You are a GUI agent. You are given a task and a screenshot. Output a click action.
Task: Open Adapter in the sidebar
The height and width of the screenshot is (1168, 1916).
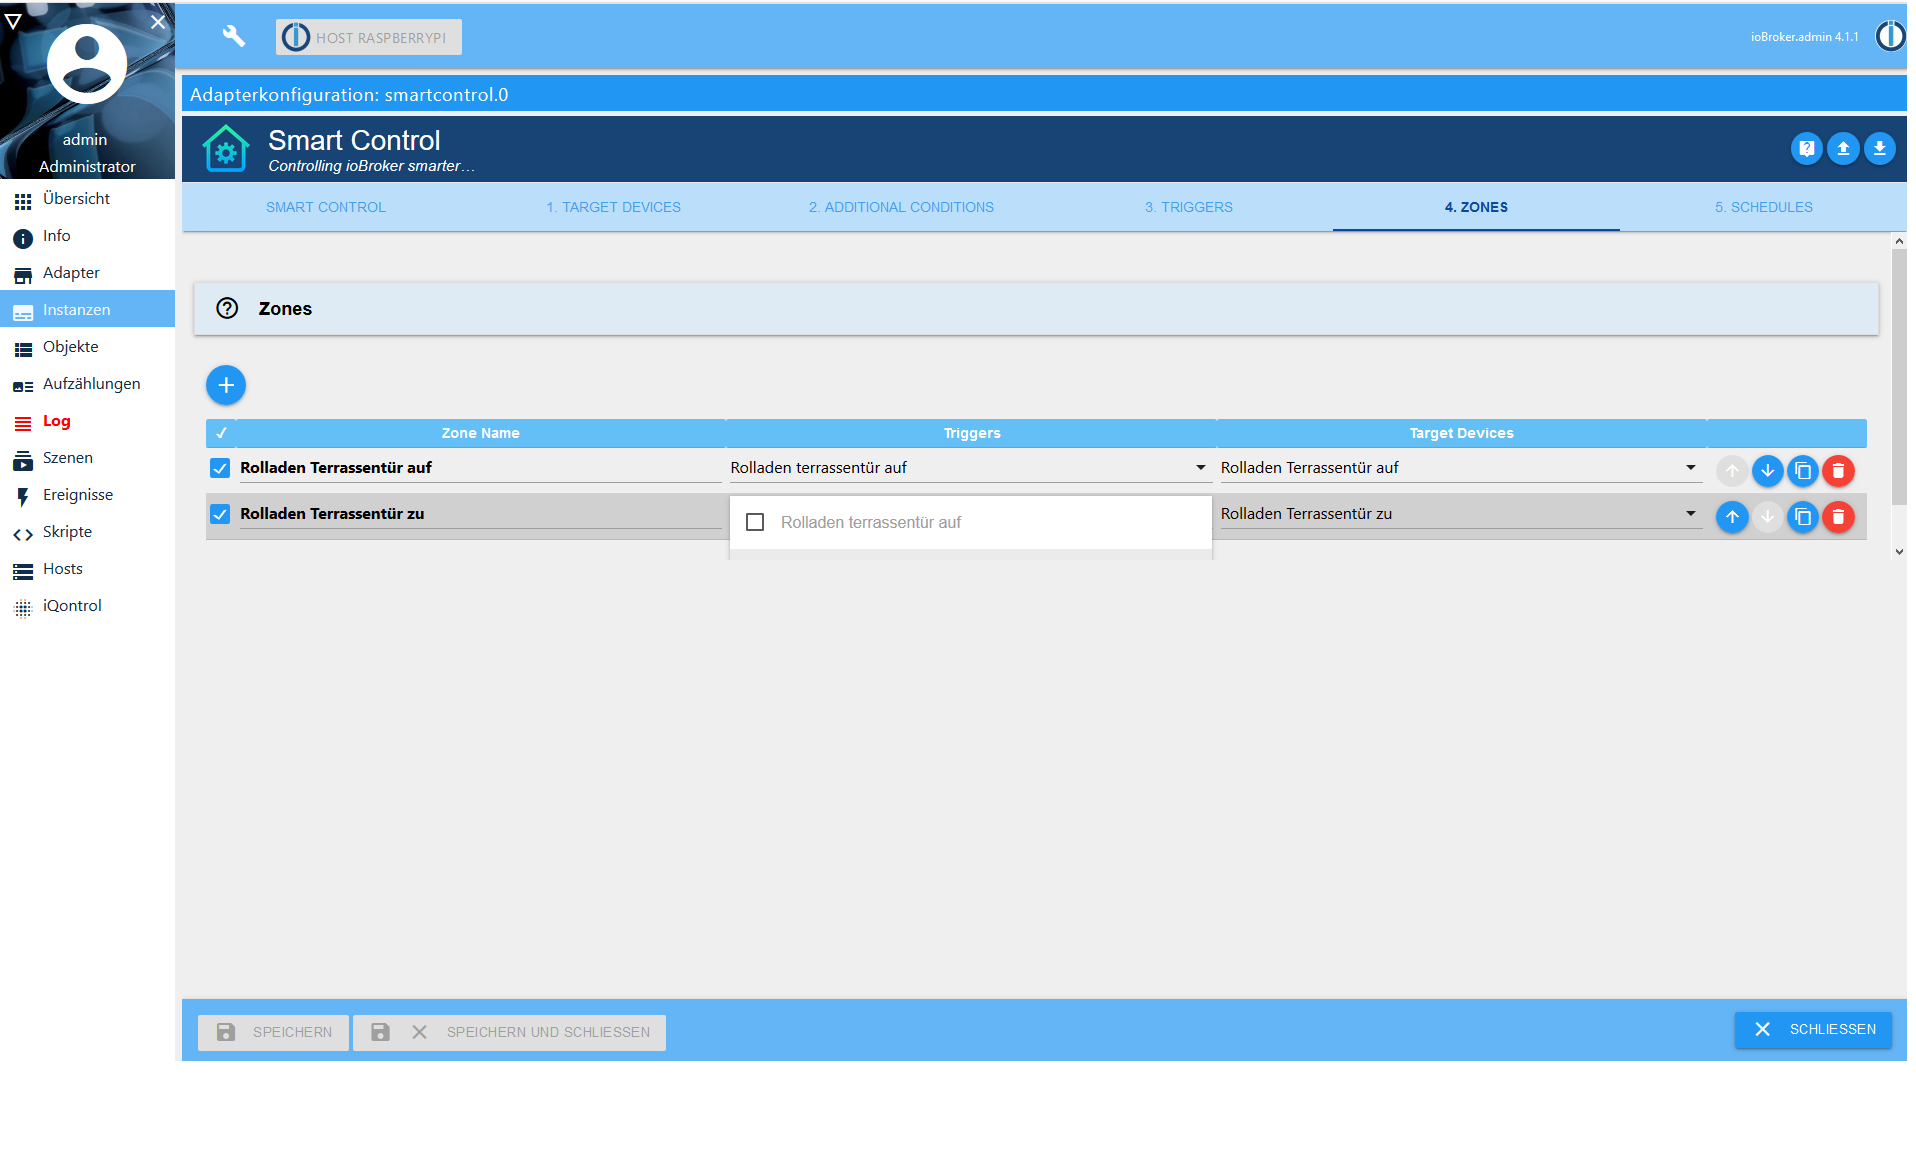88,273
